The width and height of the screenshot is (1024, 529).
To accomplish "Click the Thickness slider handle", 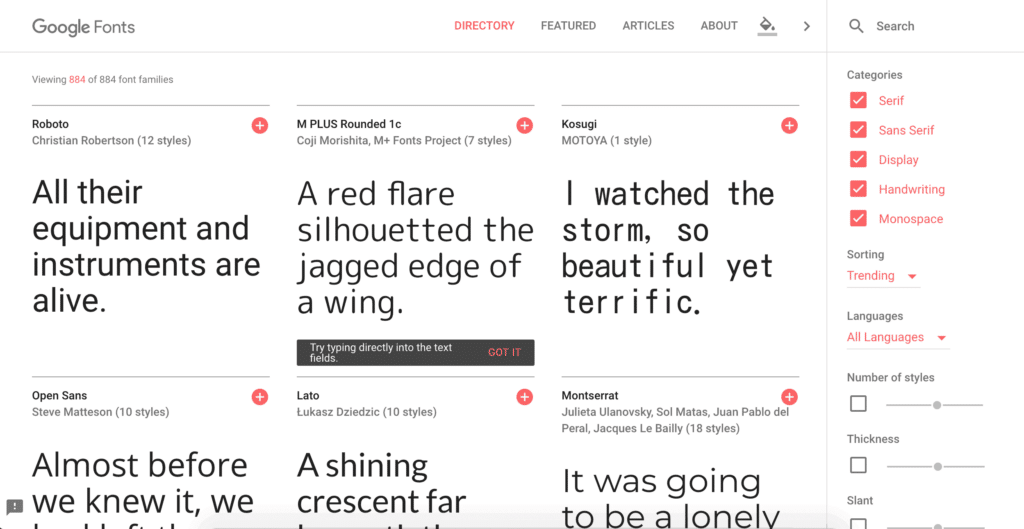I will pos(938,467).
